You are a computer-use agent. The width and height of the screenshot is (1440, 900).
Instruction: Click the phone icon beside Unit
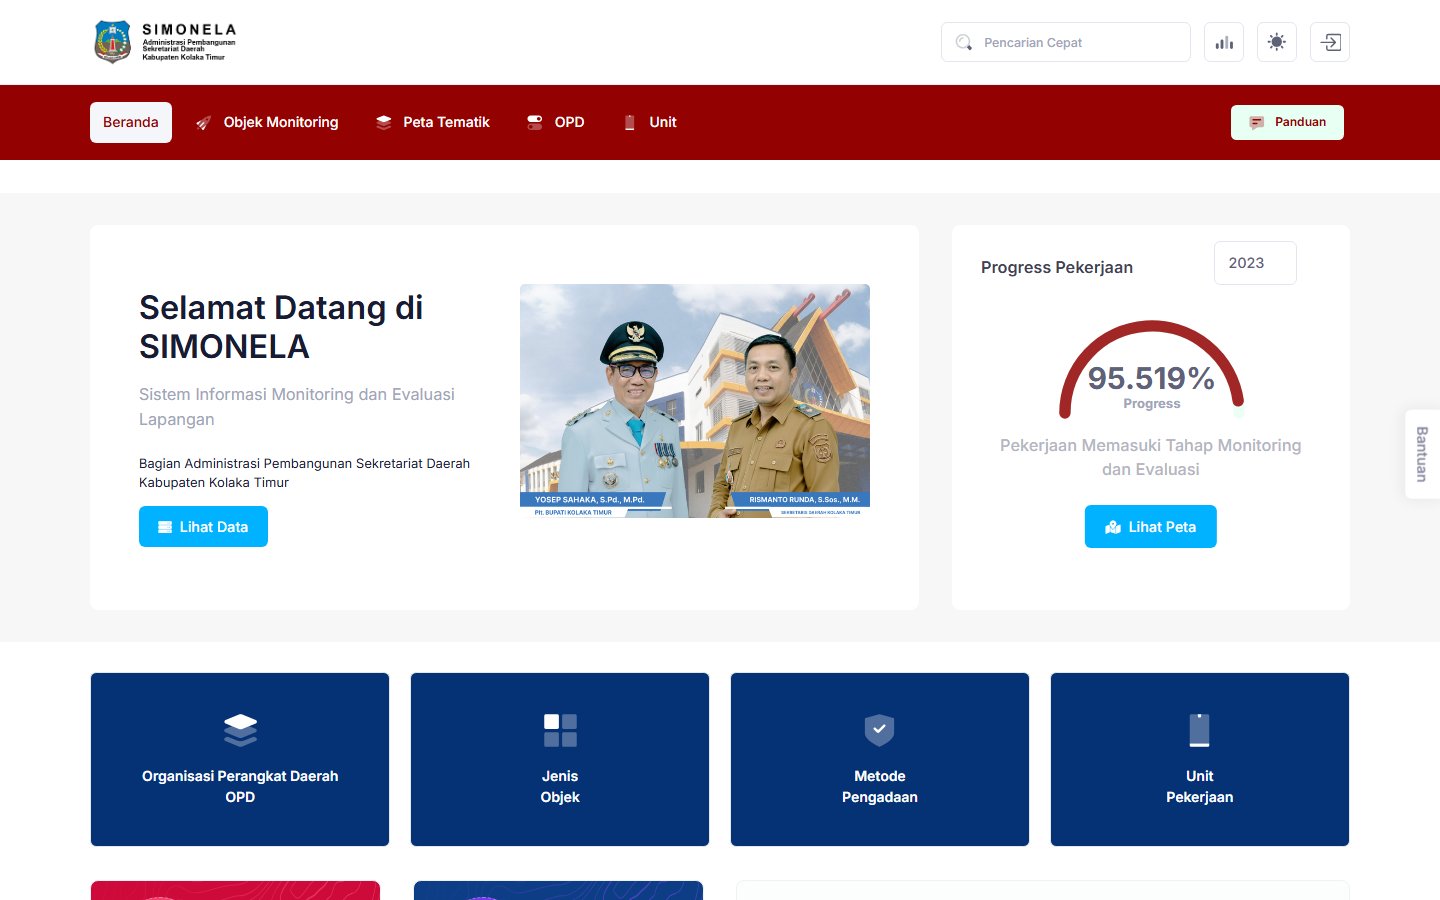629,122
